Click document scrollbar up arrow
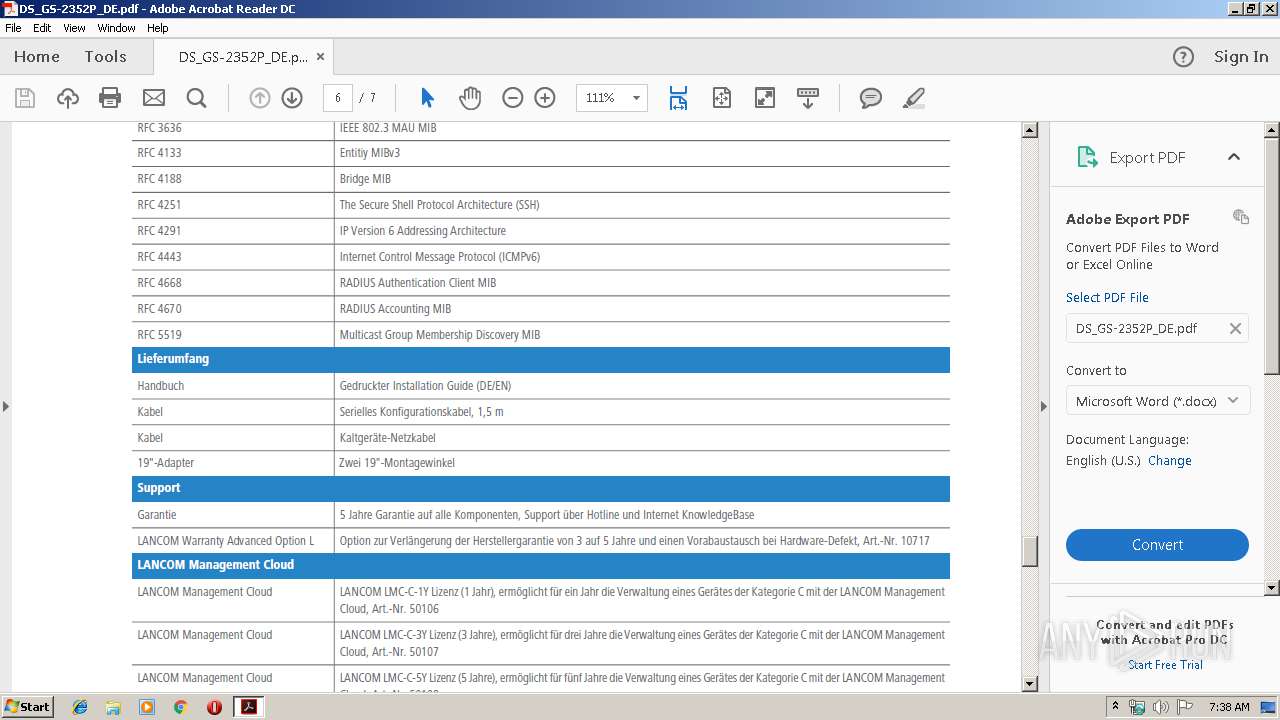Screen dimensions: 1280x720 tap(1029, 130)
